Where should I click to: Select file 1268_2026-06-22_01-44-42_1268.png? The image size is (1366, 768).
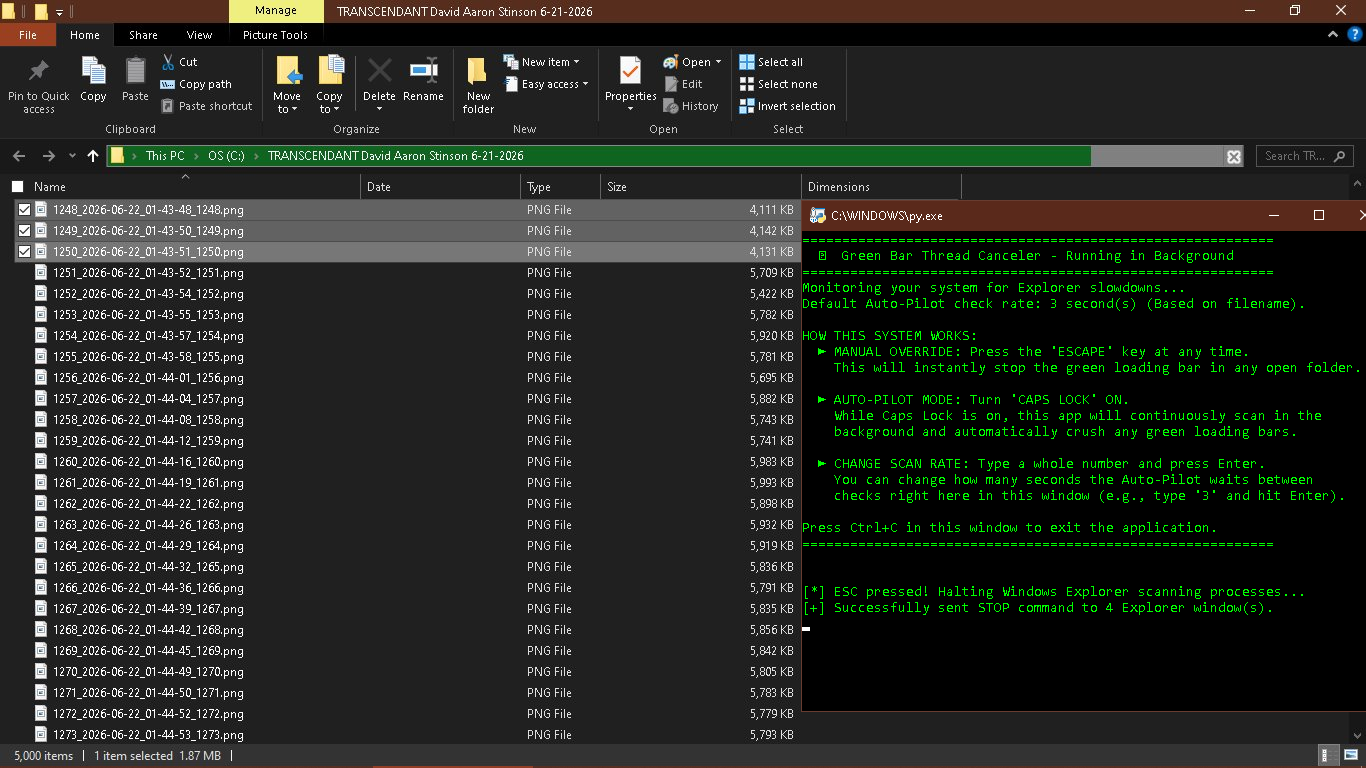tap(148, 630)
